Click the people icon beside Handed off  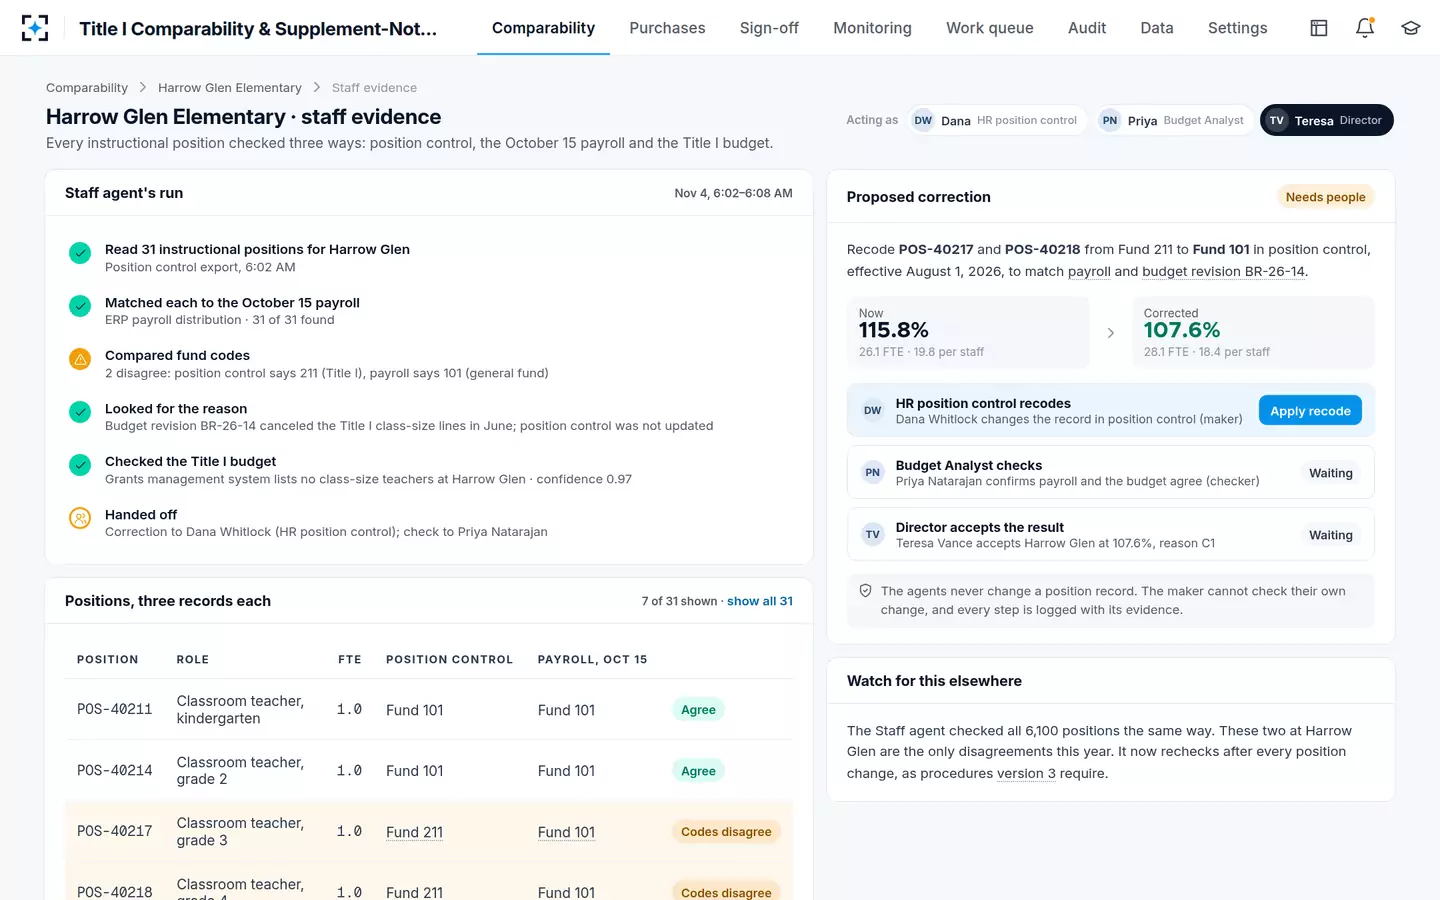coord(80,518)
